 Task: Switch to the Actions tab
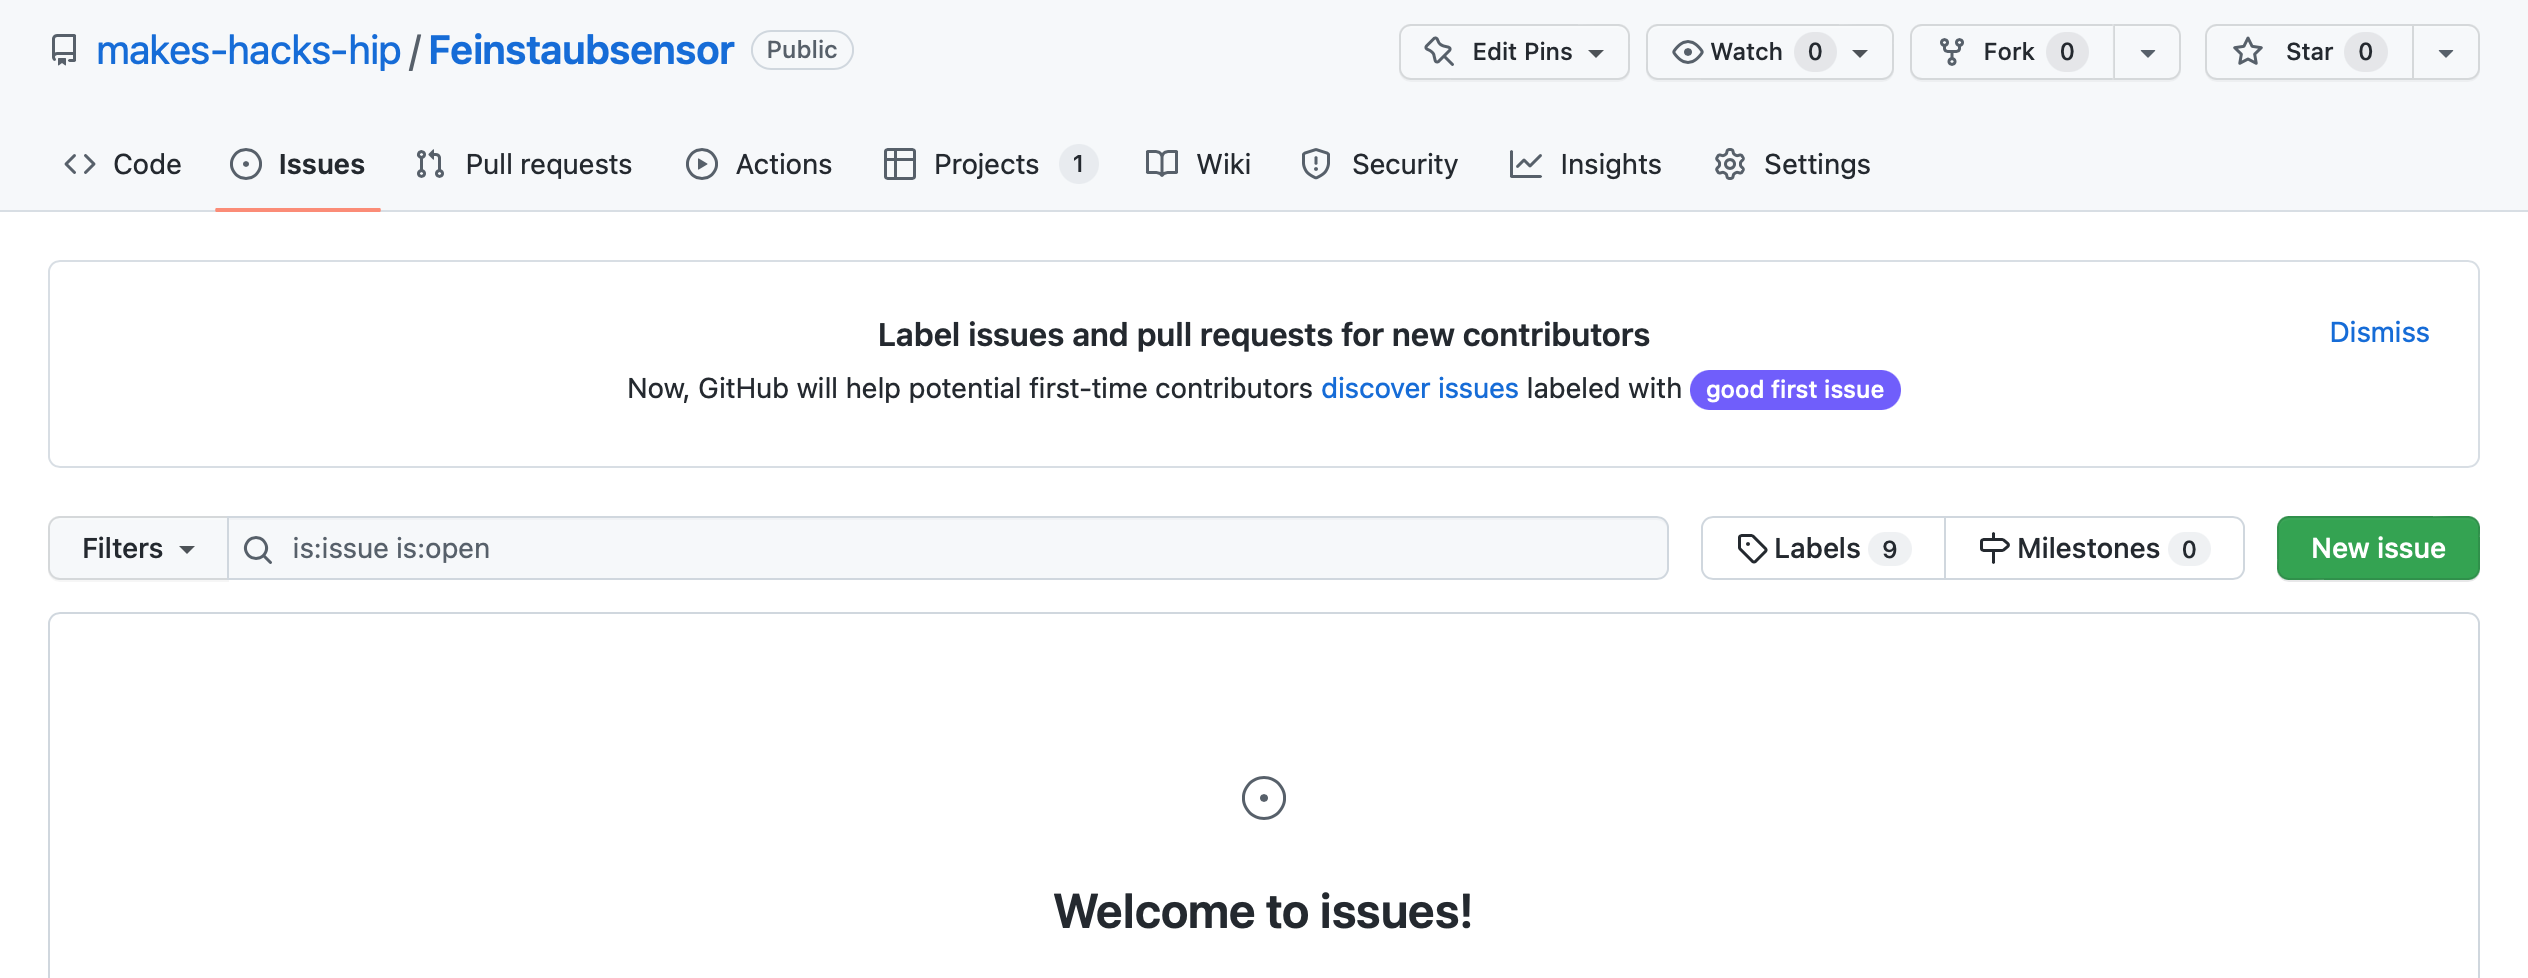click(759, 164)
